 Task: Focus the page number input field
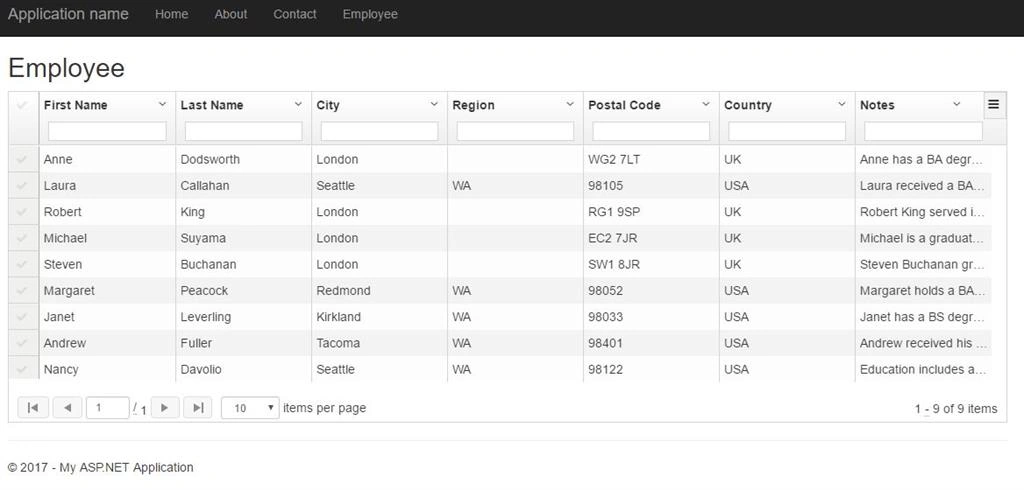click(107, 408)
